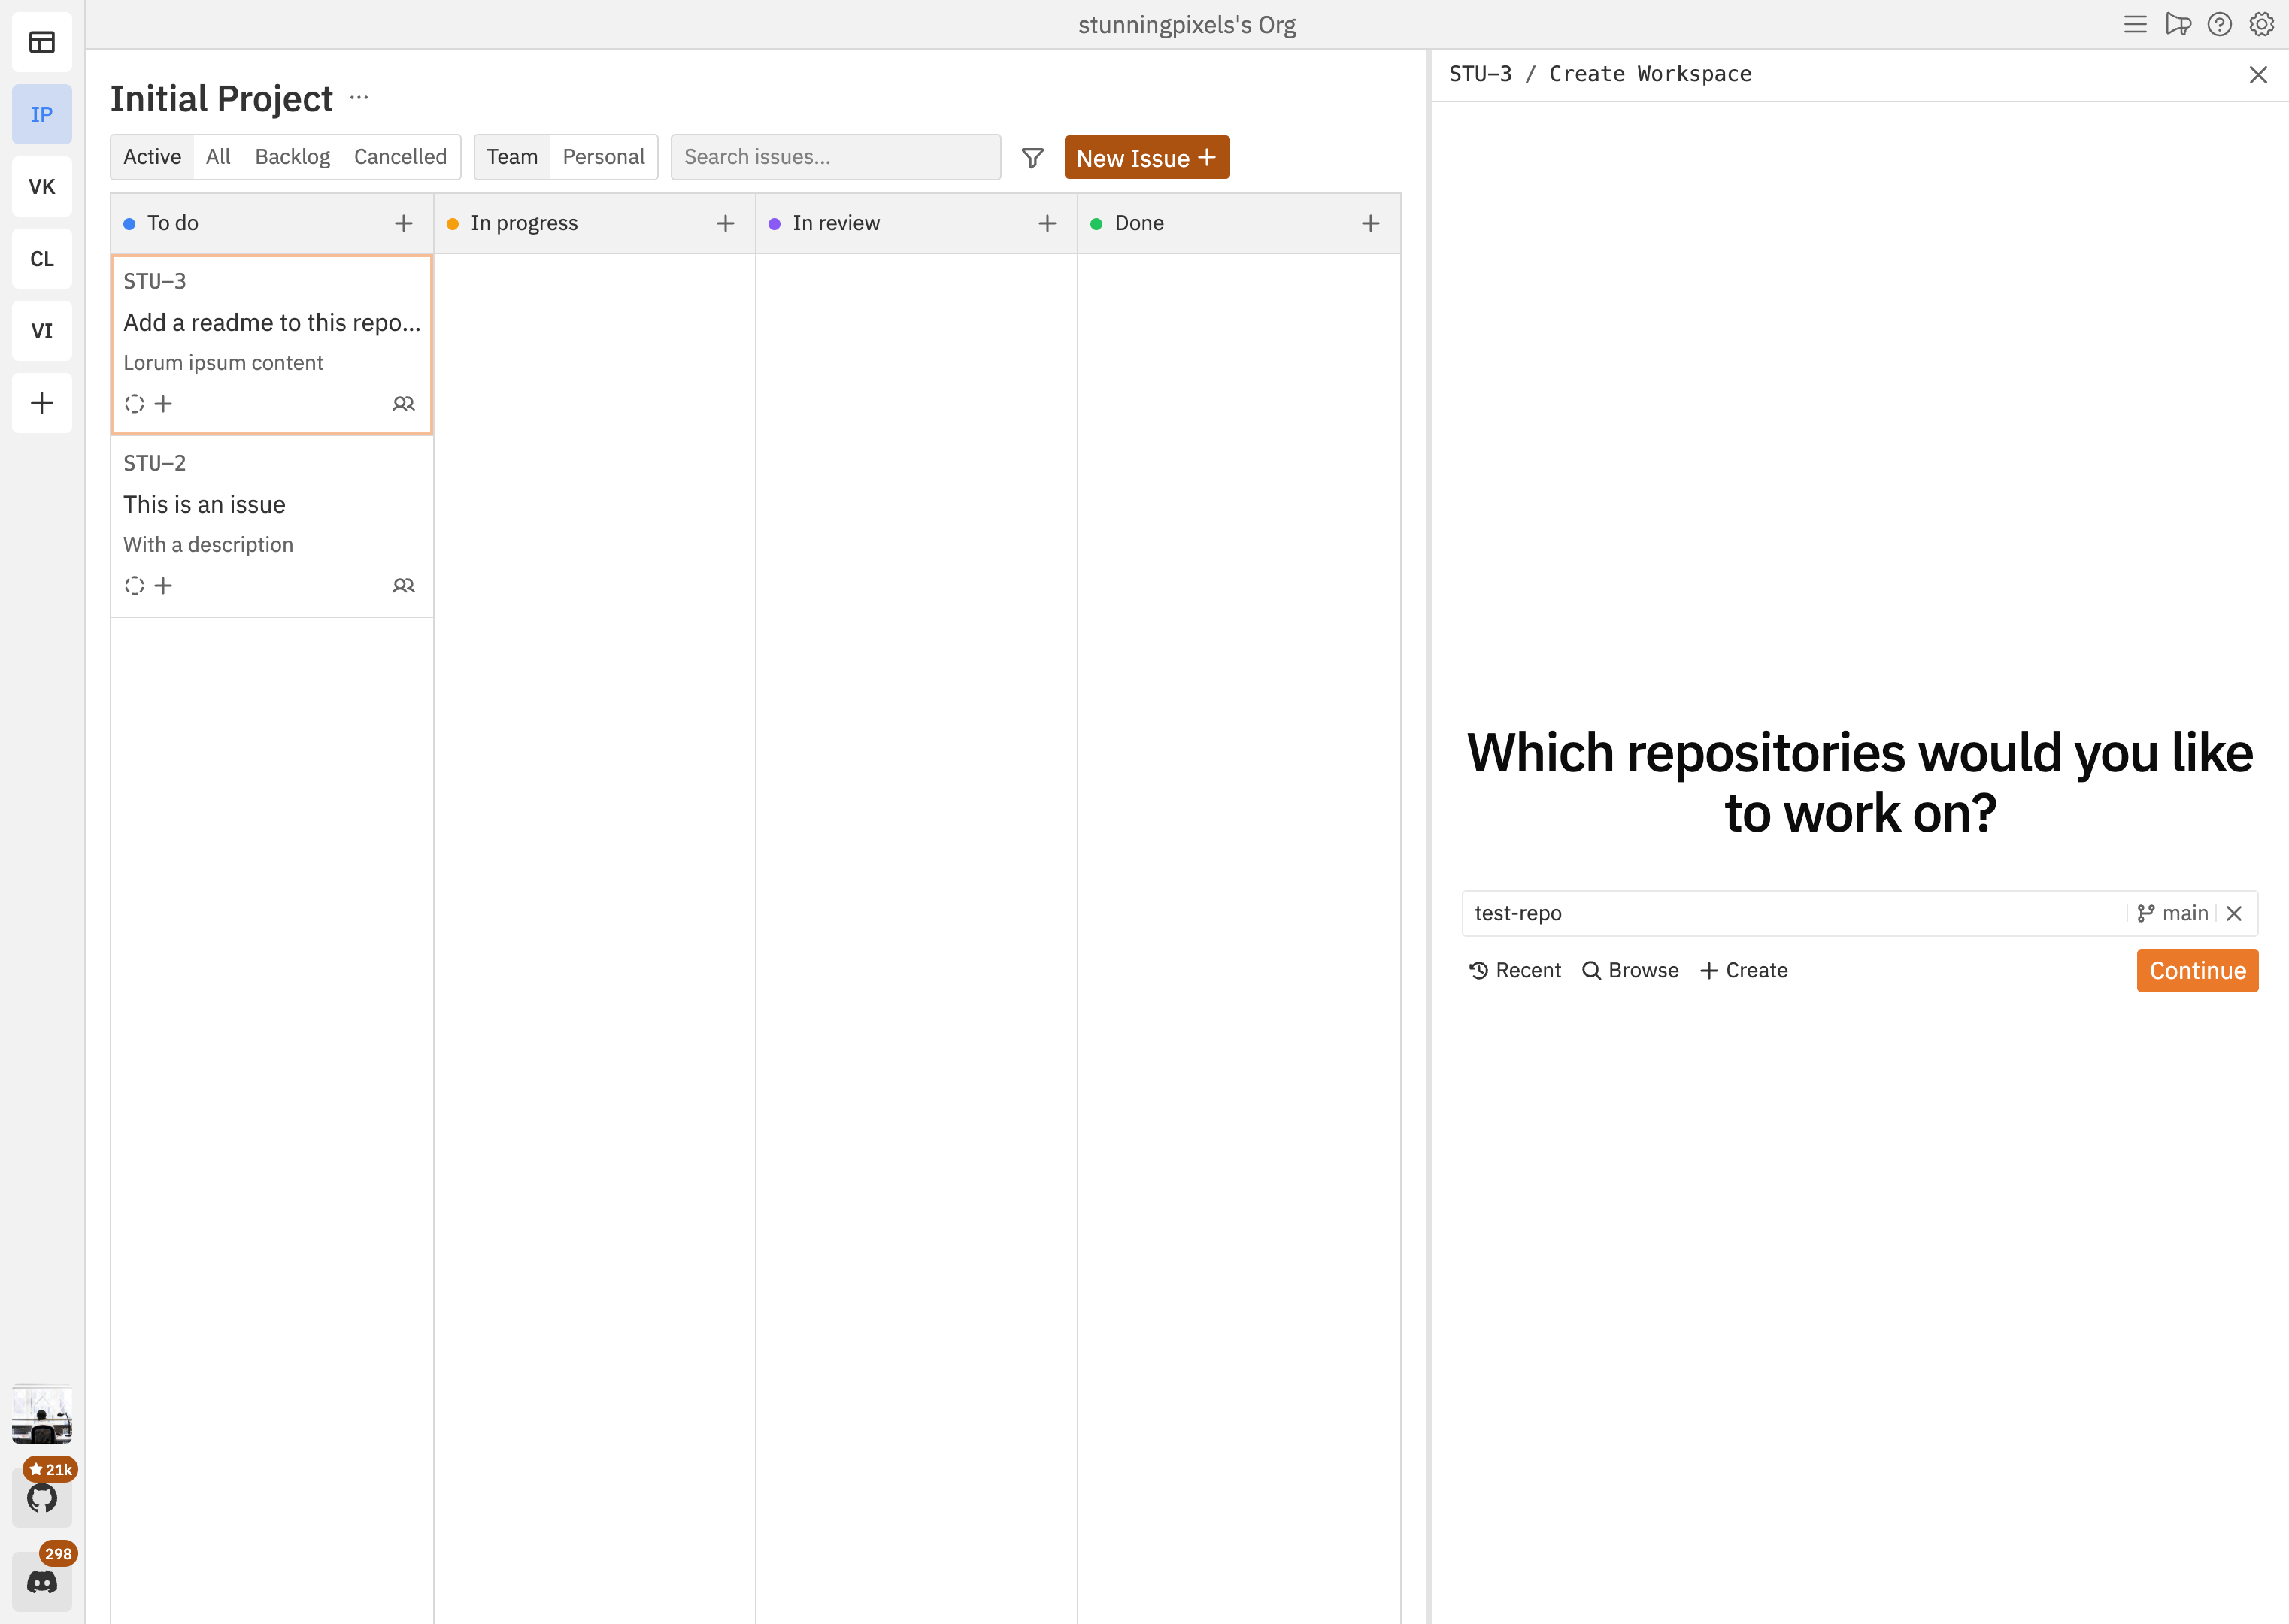Open help with the question mark icon
The width and height of the screenshot is (2289, 1624).
click(2219, 24)
